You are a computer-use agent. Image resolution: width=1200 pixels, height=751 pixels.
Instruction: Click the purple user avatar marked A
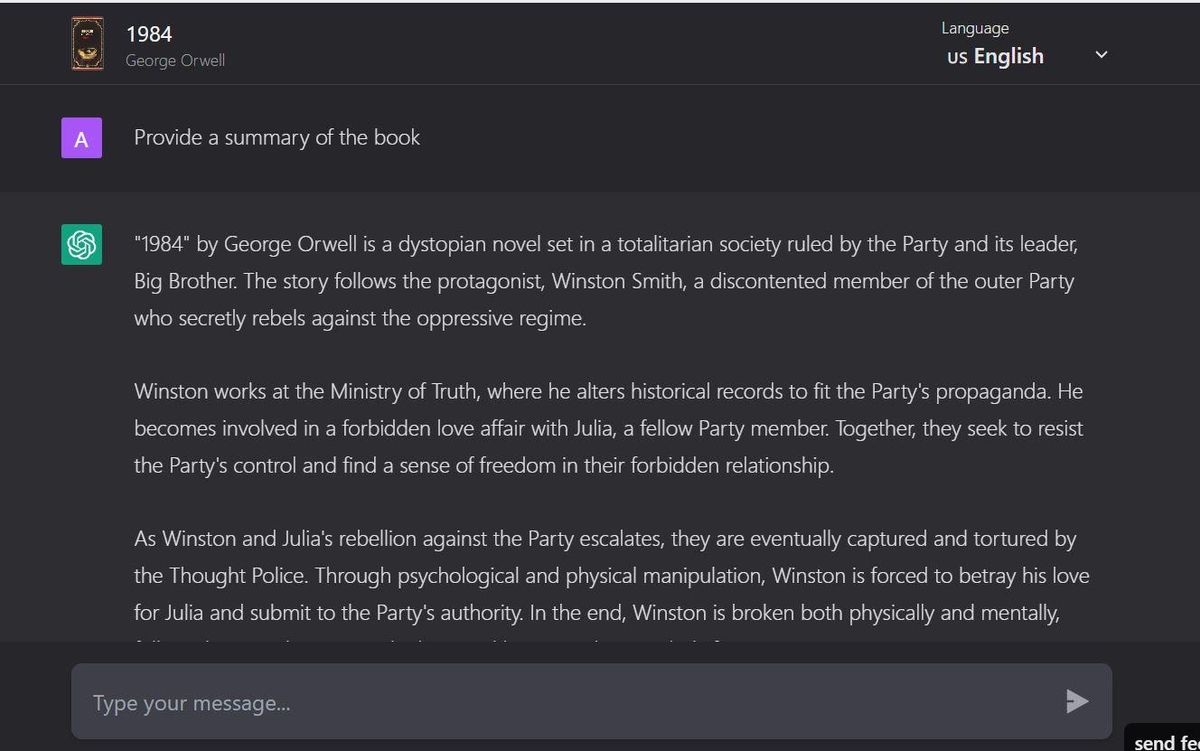click(81, 137)
